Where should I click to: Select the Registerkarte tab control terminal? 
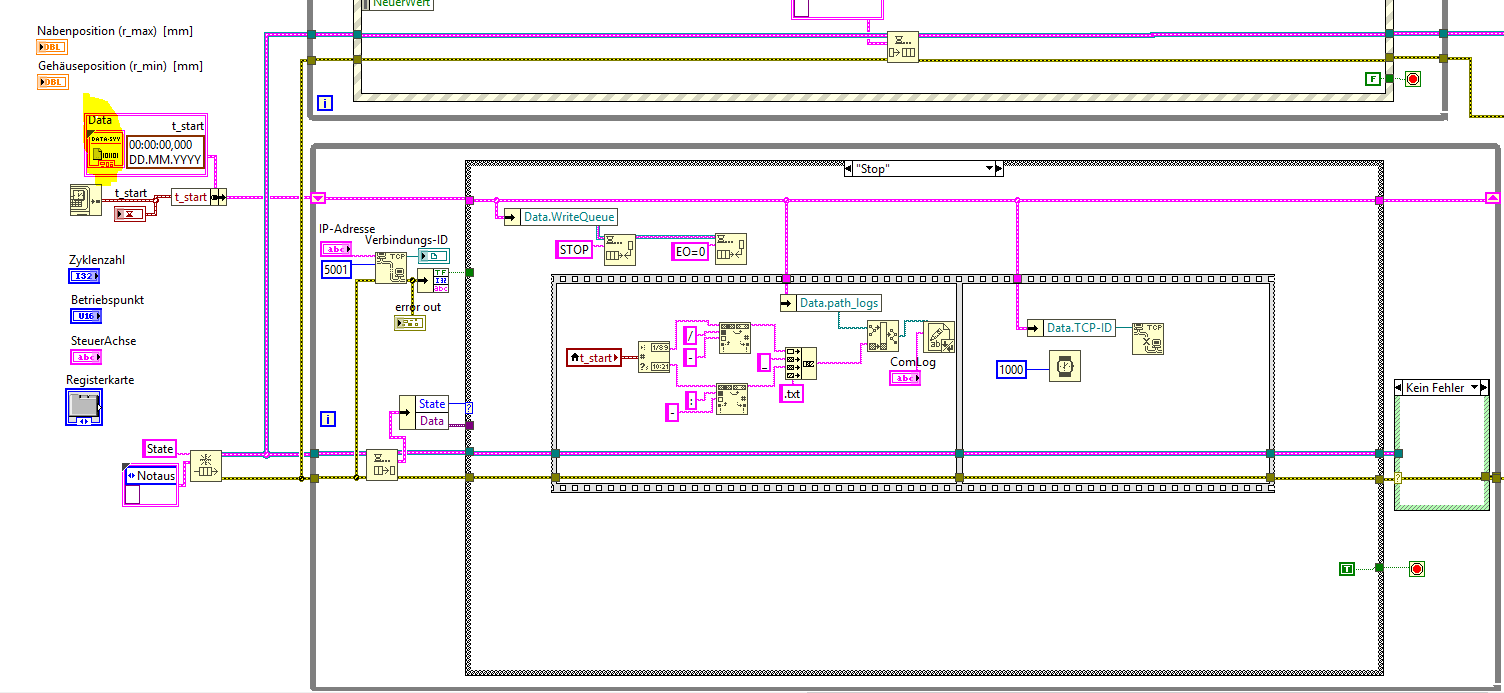click(84, 407)
